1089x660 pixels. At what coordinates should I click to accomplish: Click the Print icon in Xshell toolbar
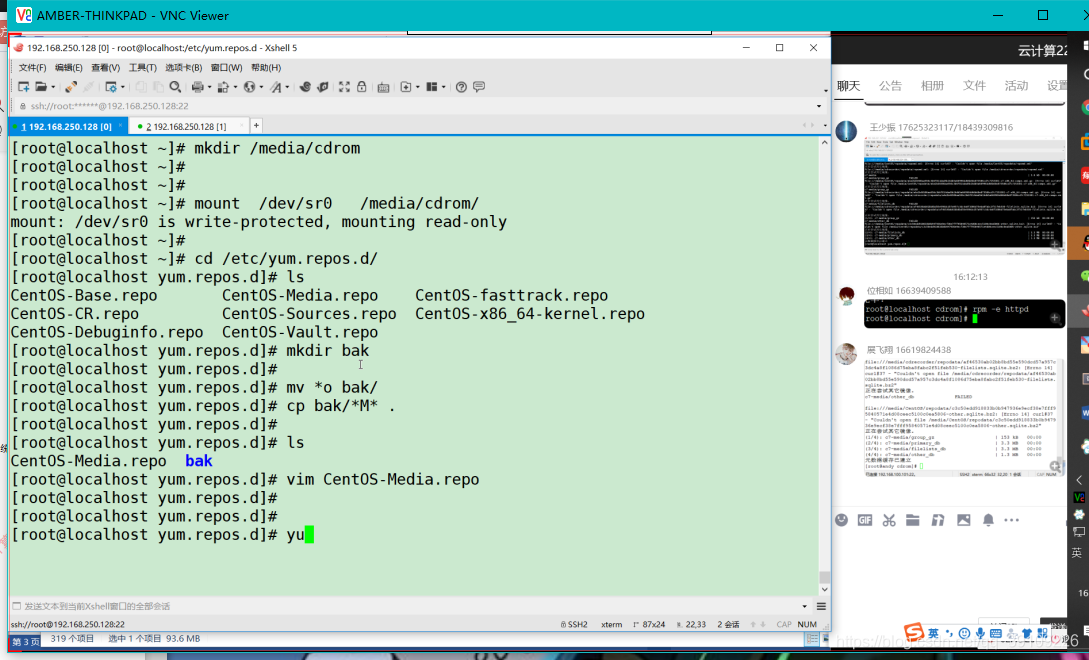pos(198,87)
